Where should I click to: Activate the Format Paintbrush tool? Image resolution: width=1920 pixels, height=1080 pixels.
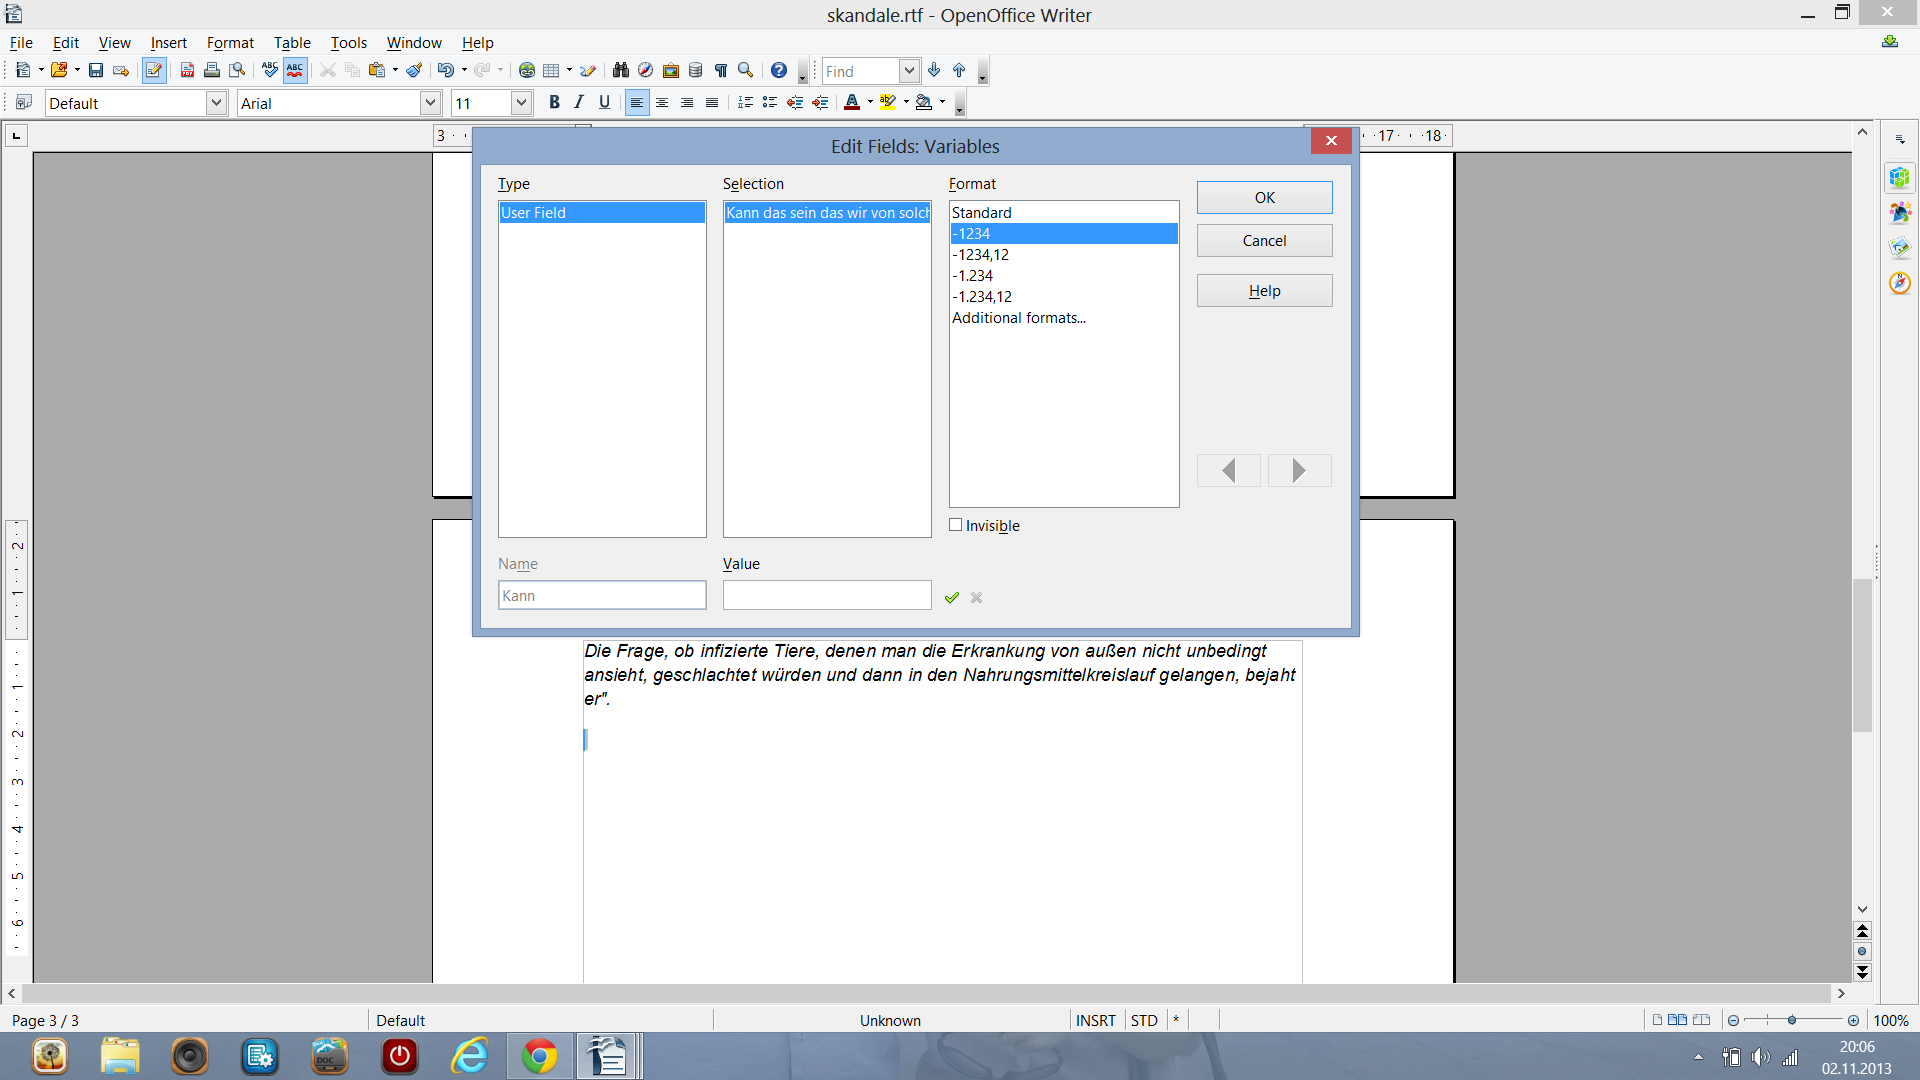(x=414, y=70)
